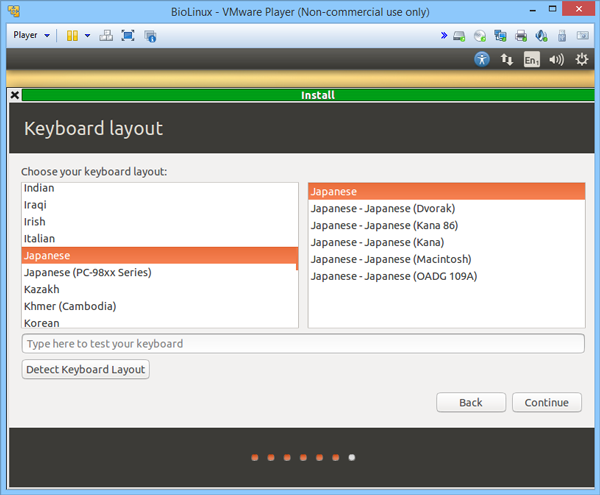Select Japanese (PC-98xx Series) layout

click(x=160, y=272)
